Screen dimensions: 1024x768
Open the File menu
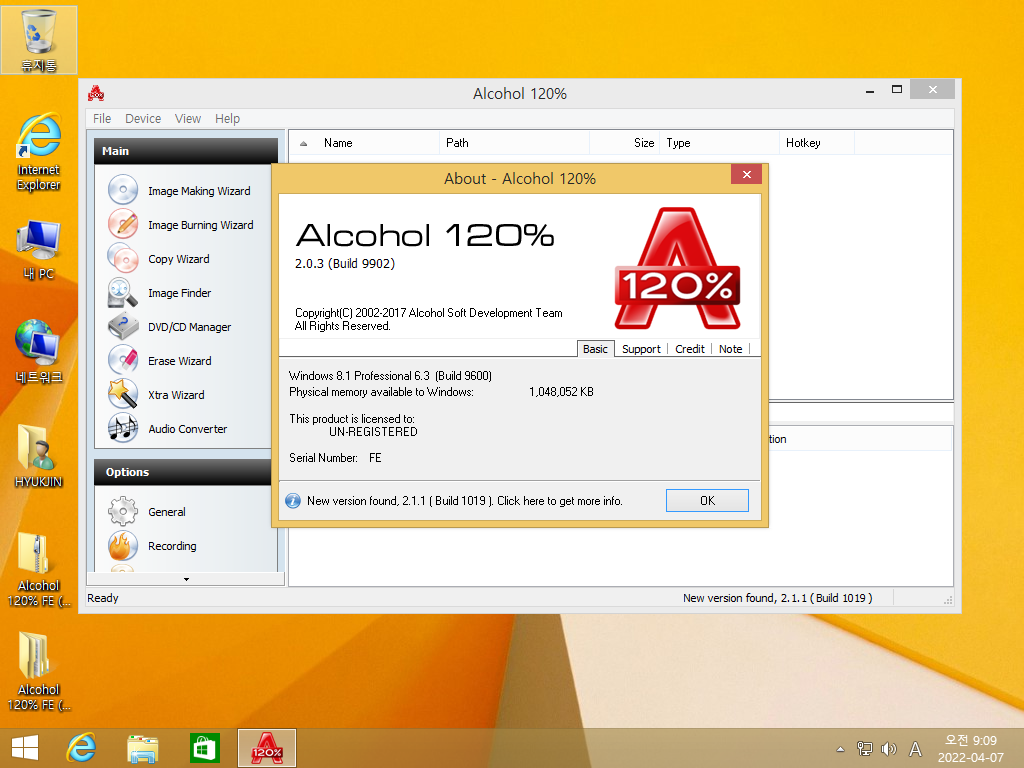[102, 118]
